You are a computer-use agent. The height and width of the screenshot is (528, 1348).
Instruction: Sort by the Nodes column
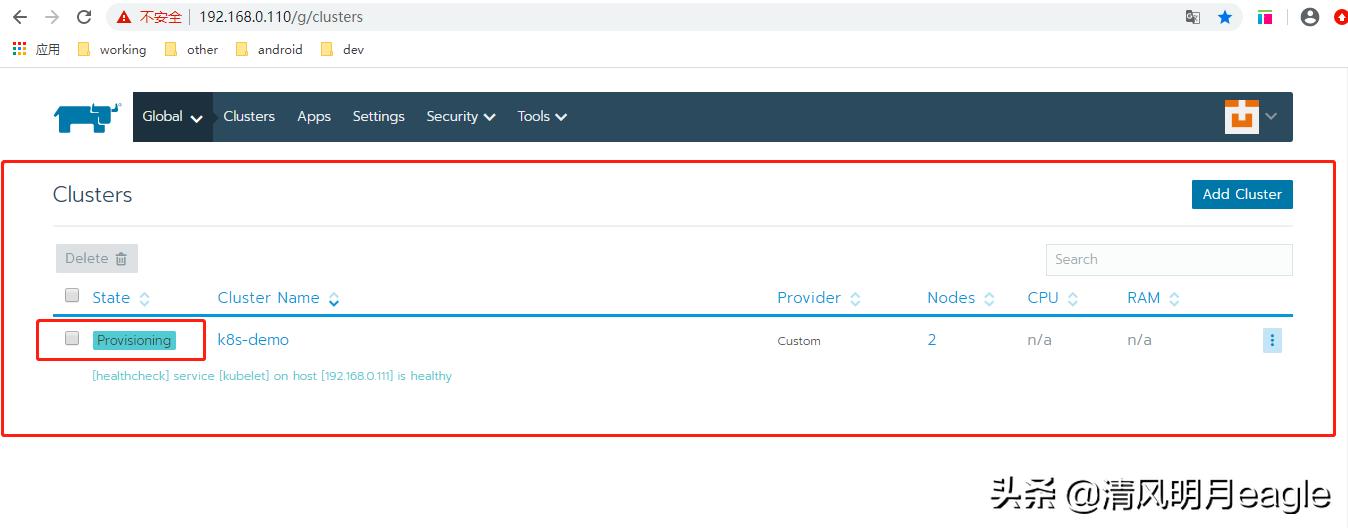coord(961,298)
